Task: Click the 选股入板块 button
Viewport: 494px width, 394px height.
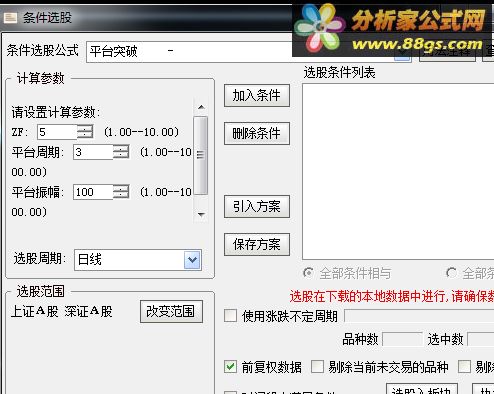Action: [x=422, y=389]
